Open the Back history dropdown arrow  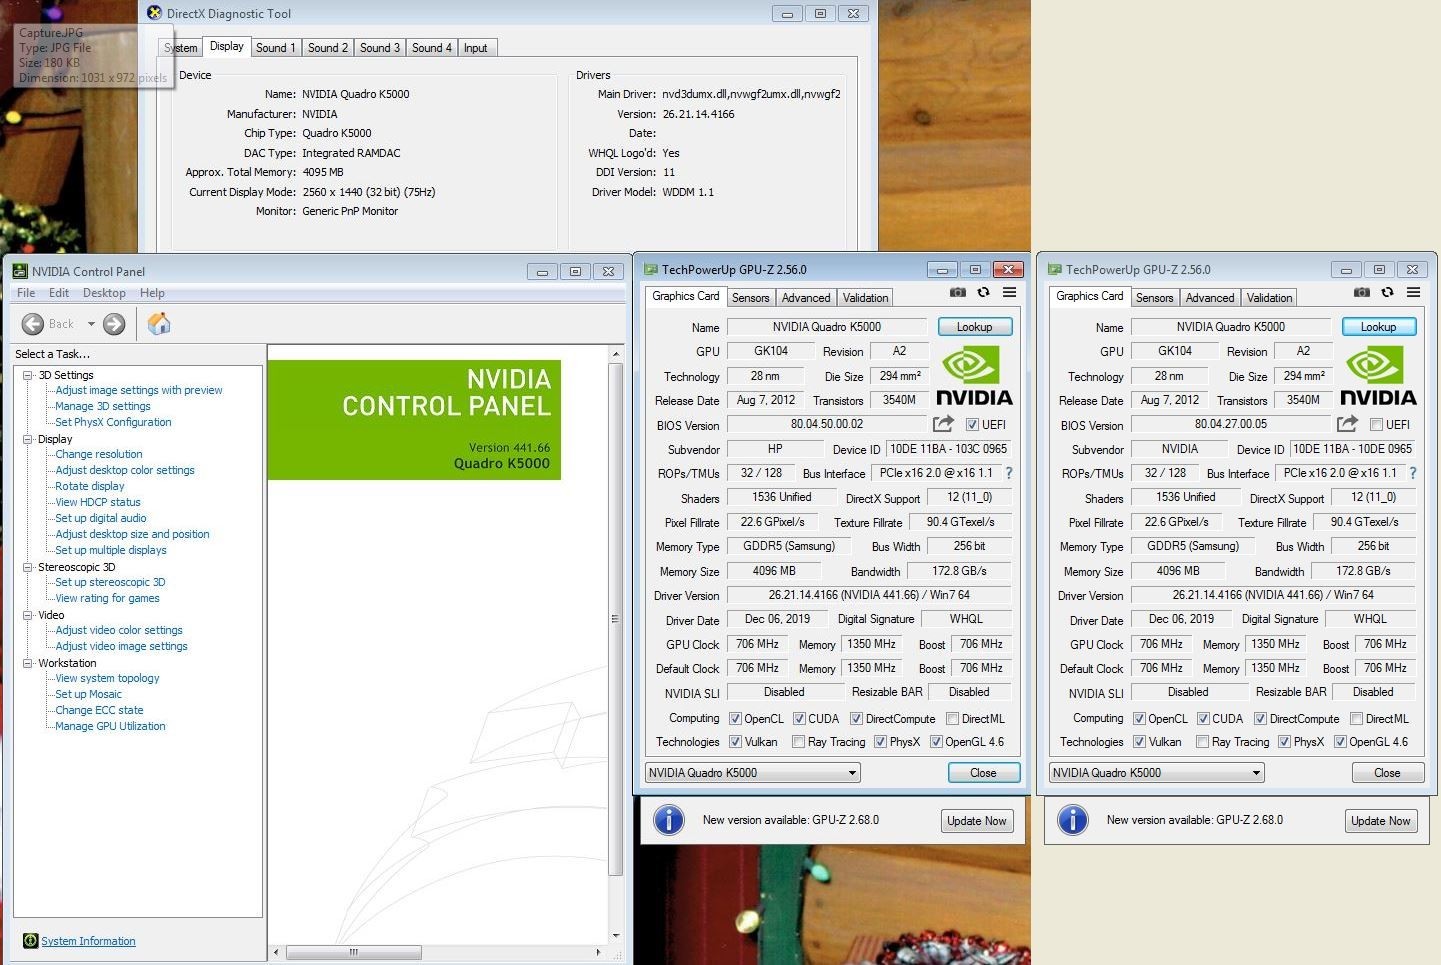91,324
